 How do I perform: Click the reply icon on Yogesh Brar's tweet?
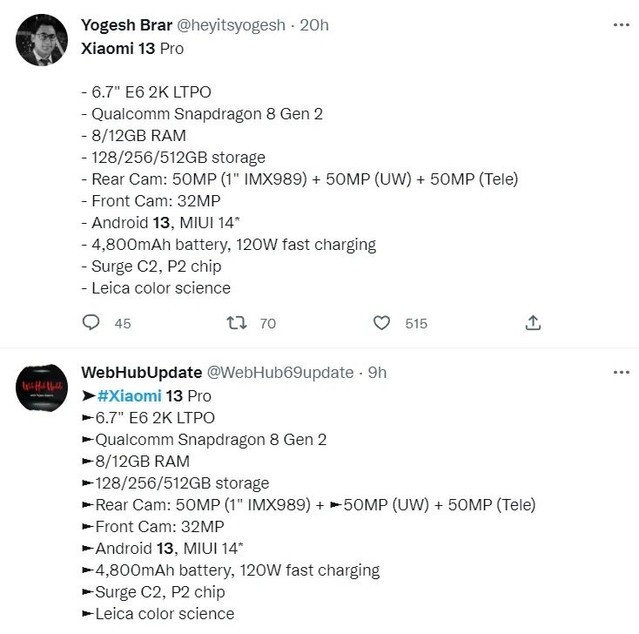tap(91, 322)
